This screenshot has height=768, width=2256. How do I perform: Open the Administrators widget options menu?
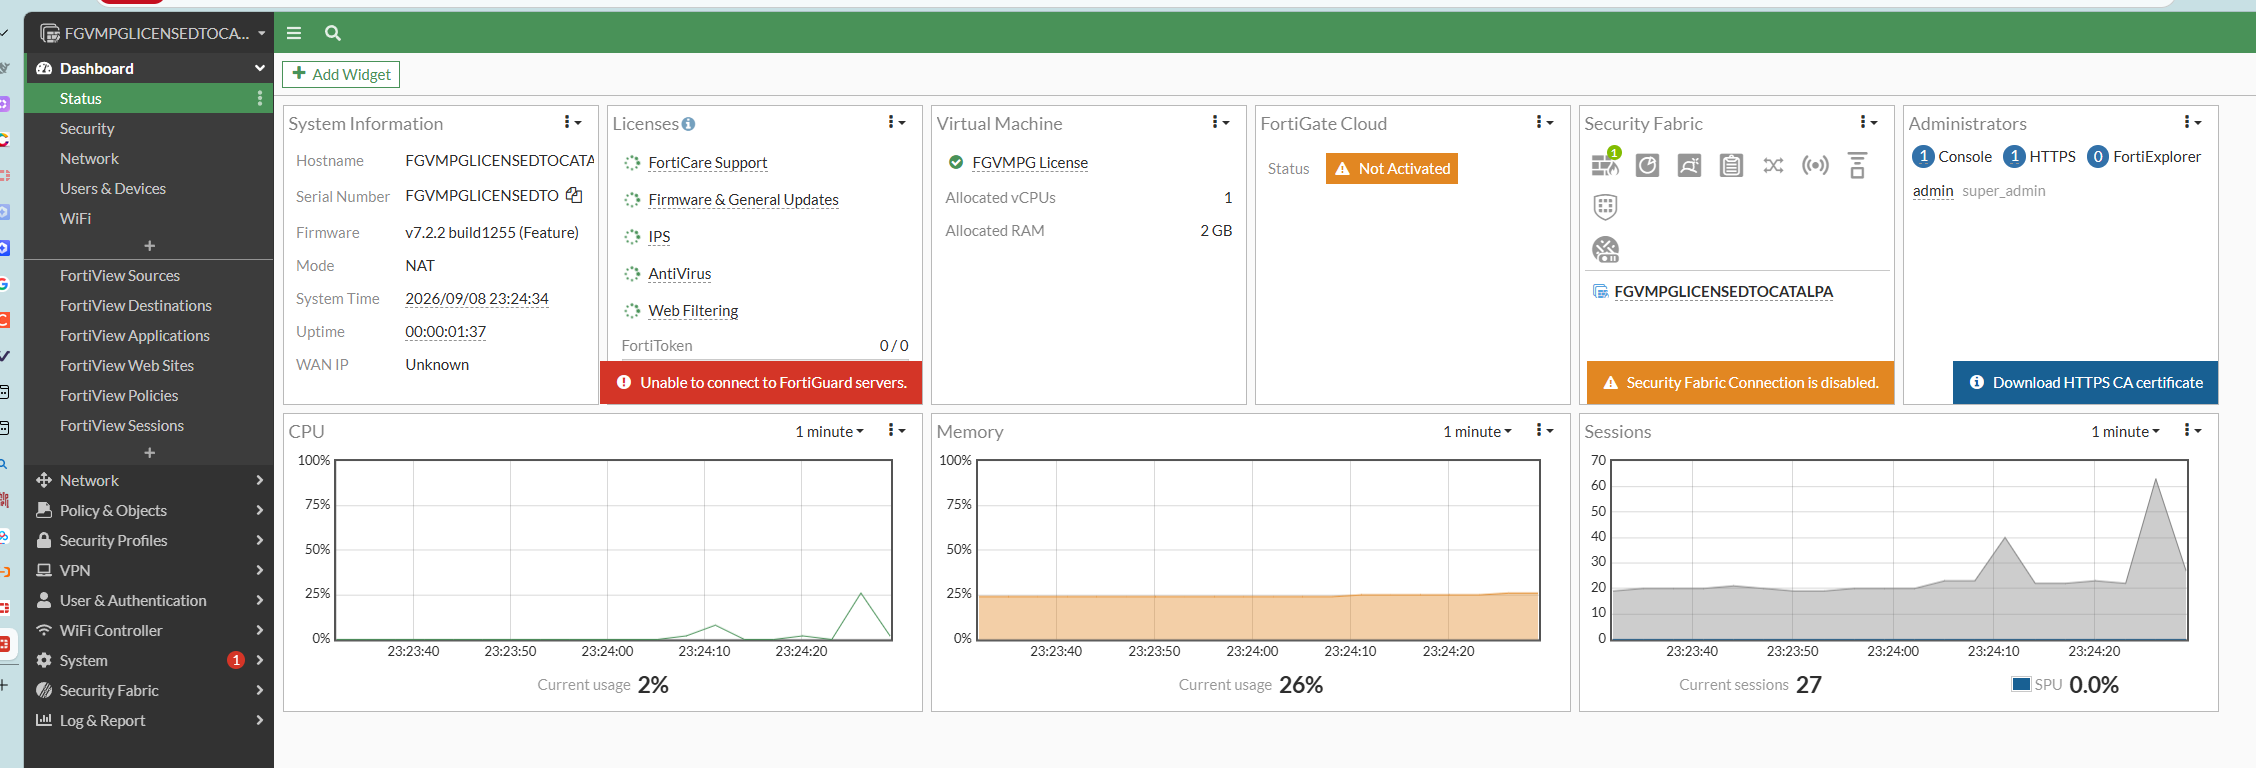coord(2193,122)
